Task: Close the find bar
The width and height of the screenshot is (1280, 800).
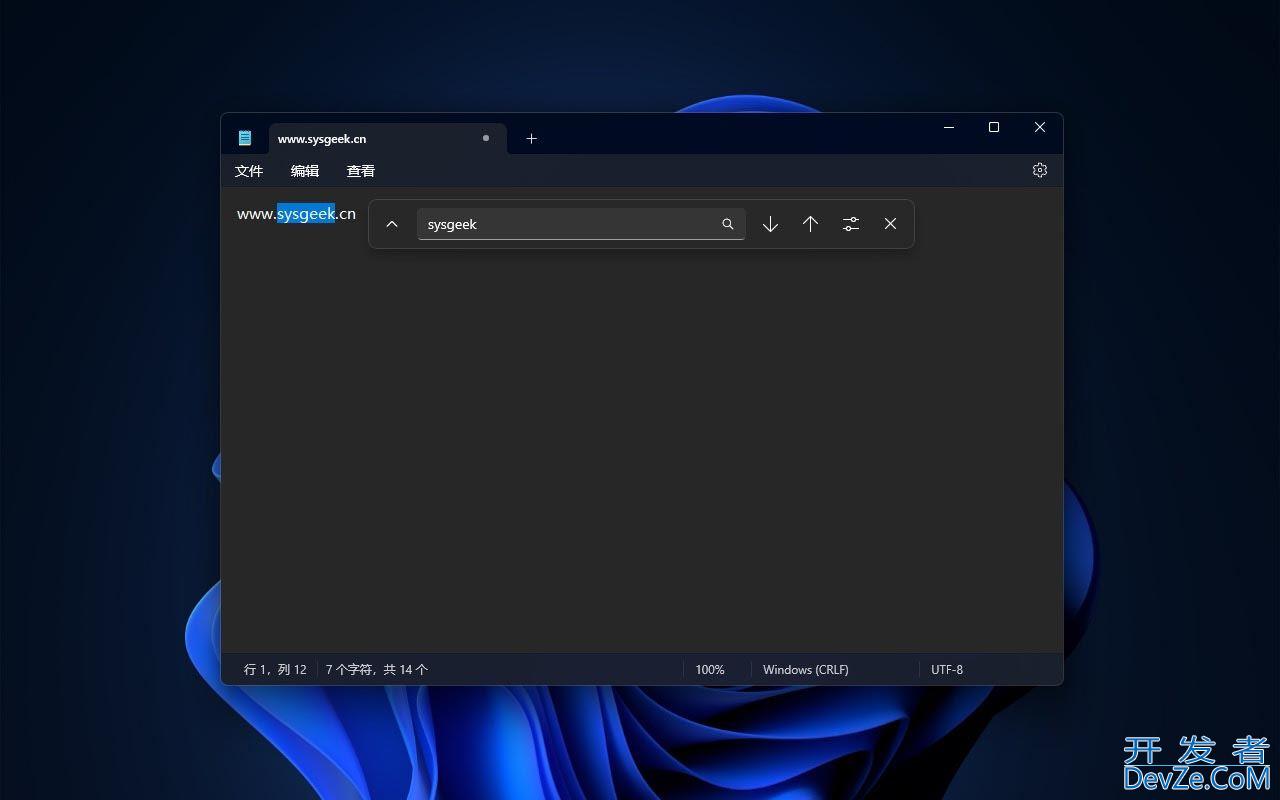Action: [890, 224]
